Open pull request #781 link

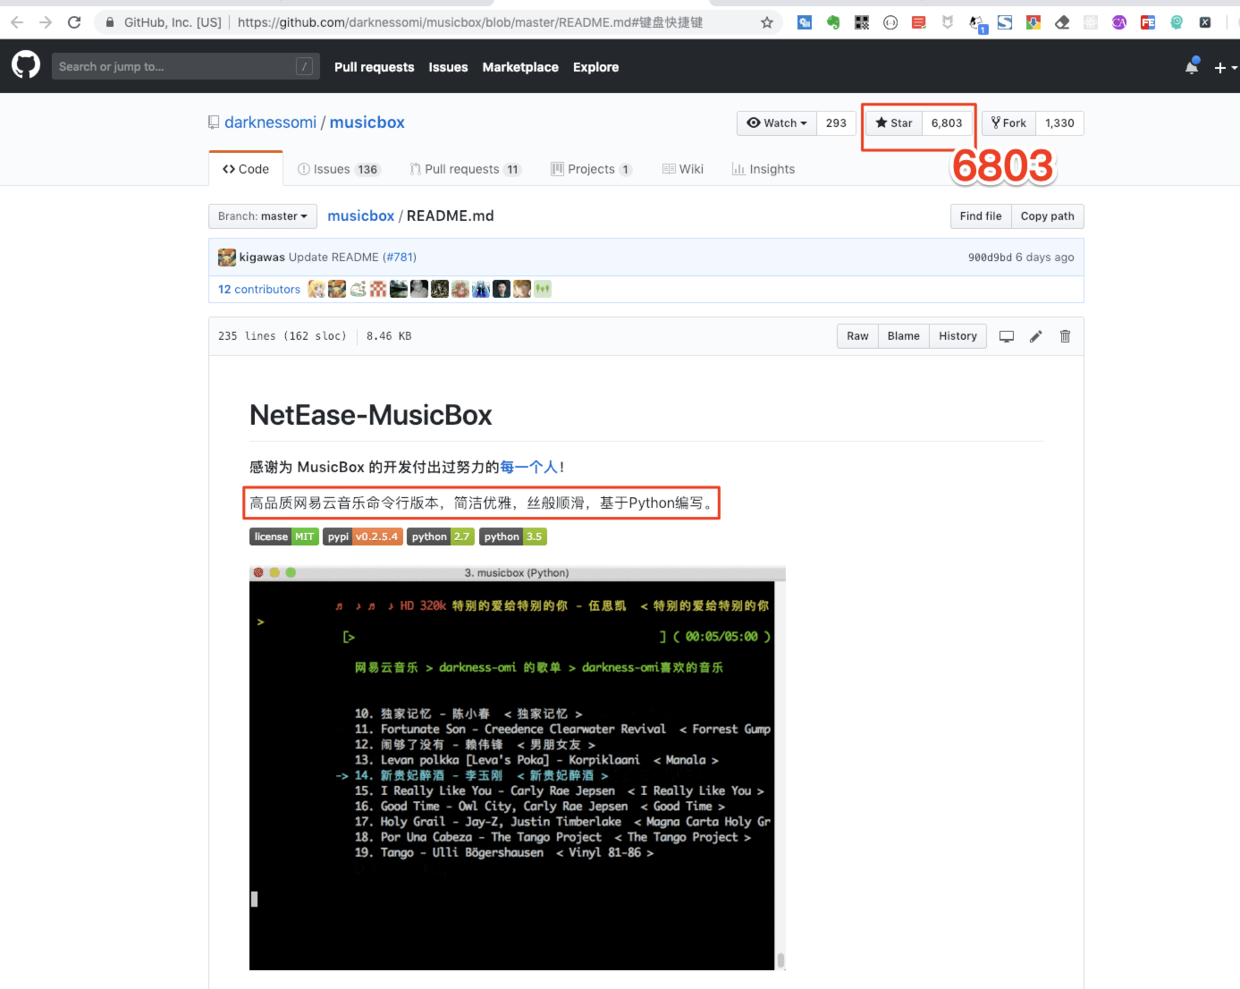coord(400,257)
